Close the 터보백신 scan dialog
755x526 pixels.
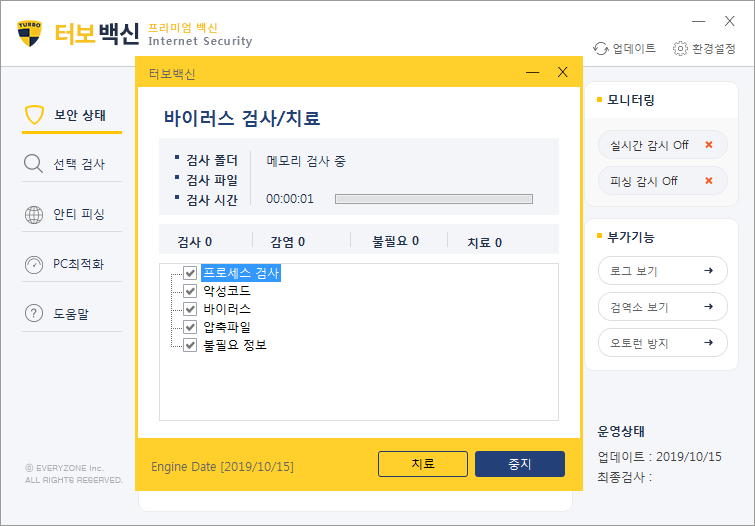[x=563, y=72]
